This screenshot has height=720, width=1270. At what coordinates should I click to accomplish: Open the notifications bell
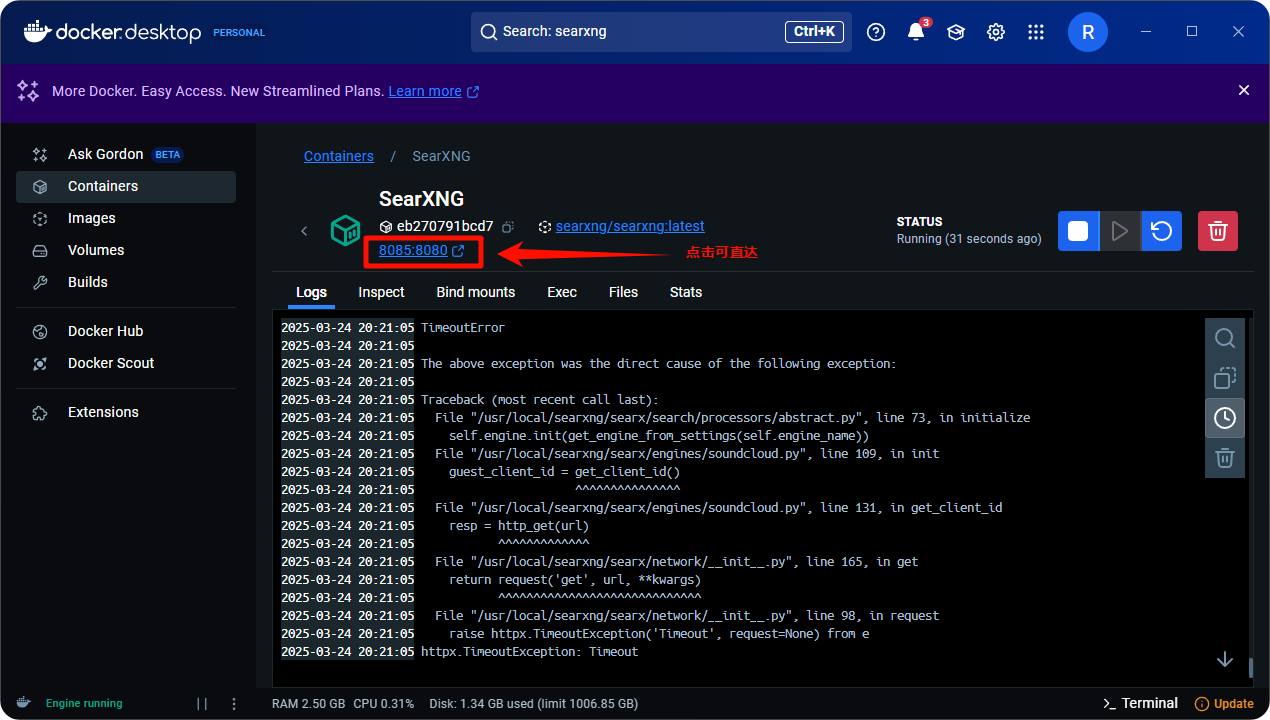click(915, 32)
